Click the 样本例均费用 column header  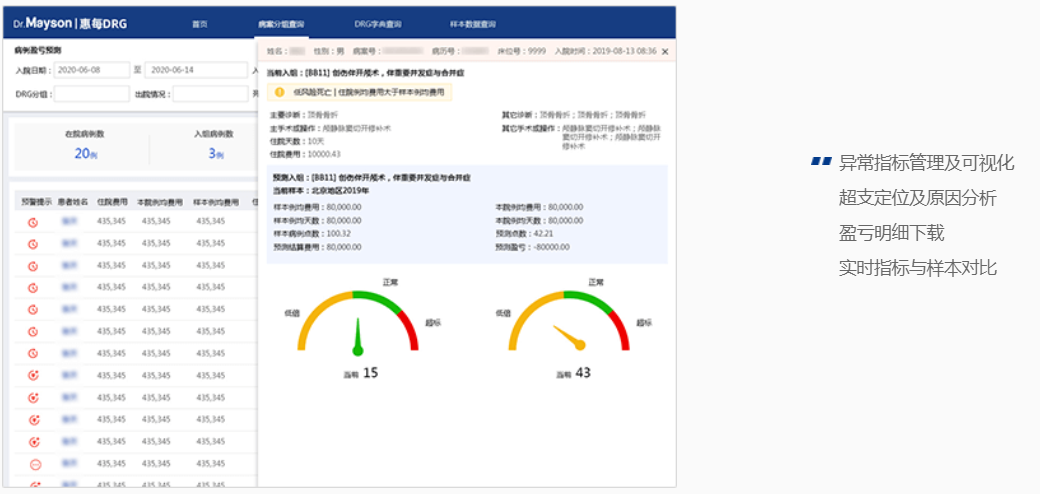tap(216, 202)
